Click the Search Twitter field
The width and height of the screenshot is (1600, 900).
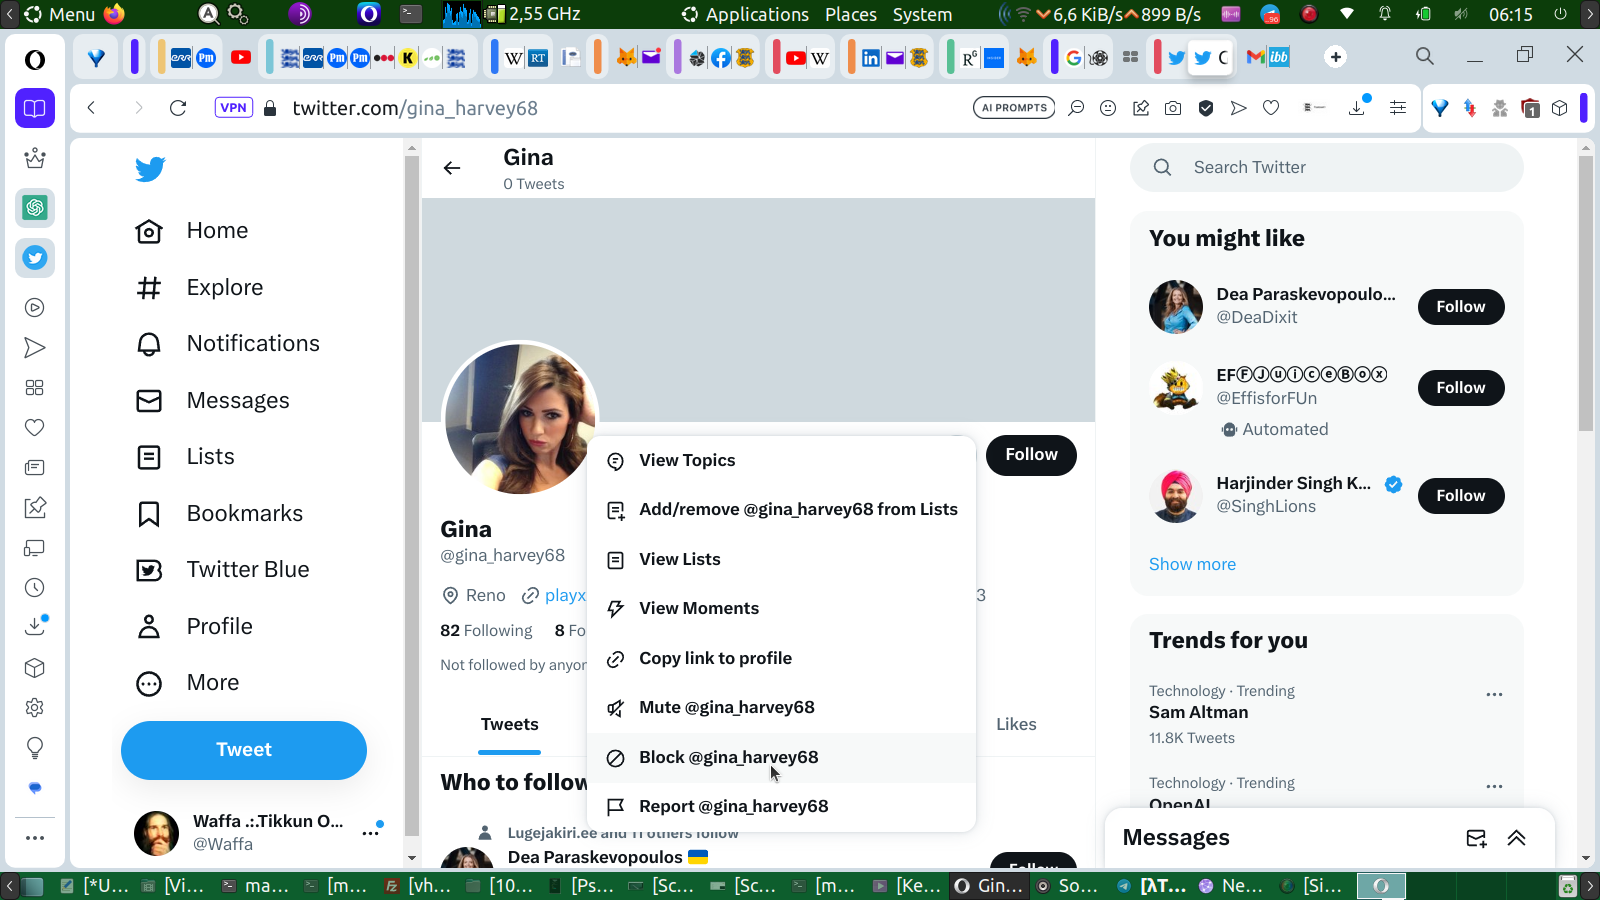(x=1327, y=167)
